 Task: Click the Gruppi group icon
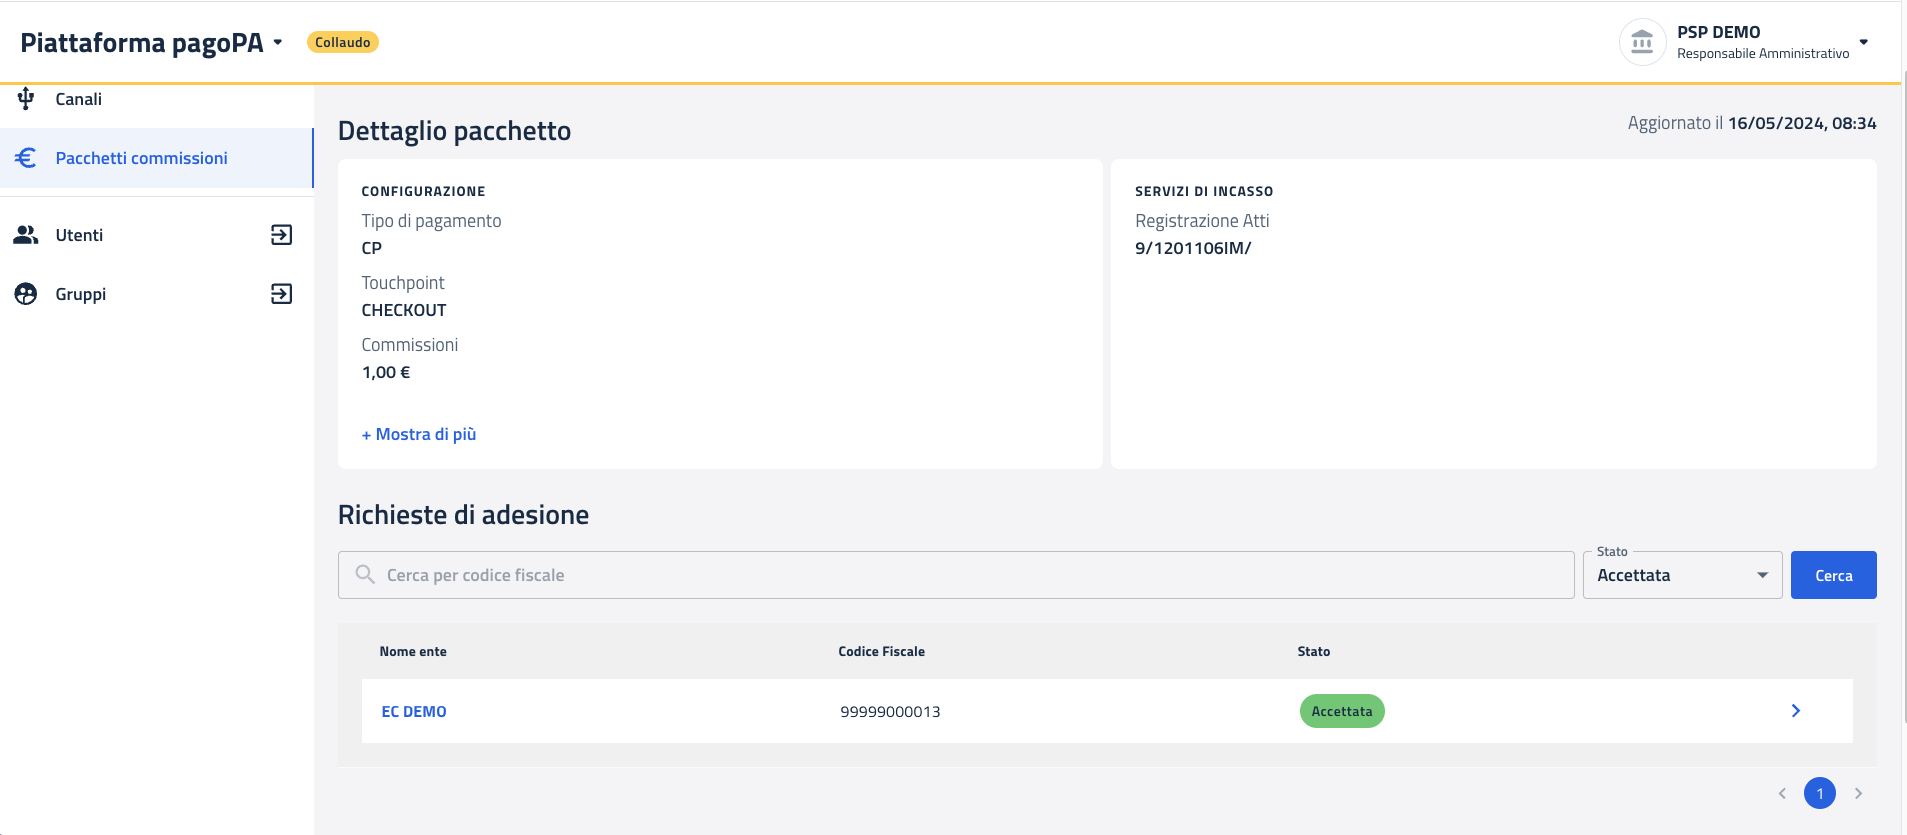tap(26, 294)
